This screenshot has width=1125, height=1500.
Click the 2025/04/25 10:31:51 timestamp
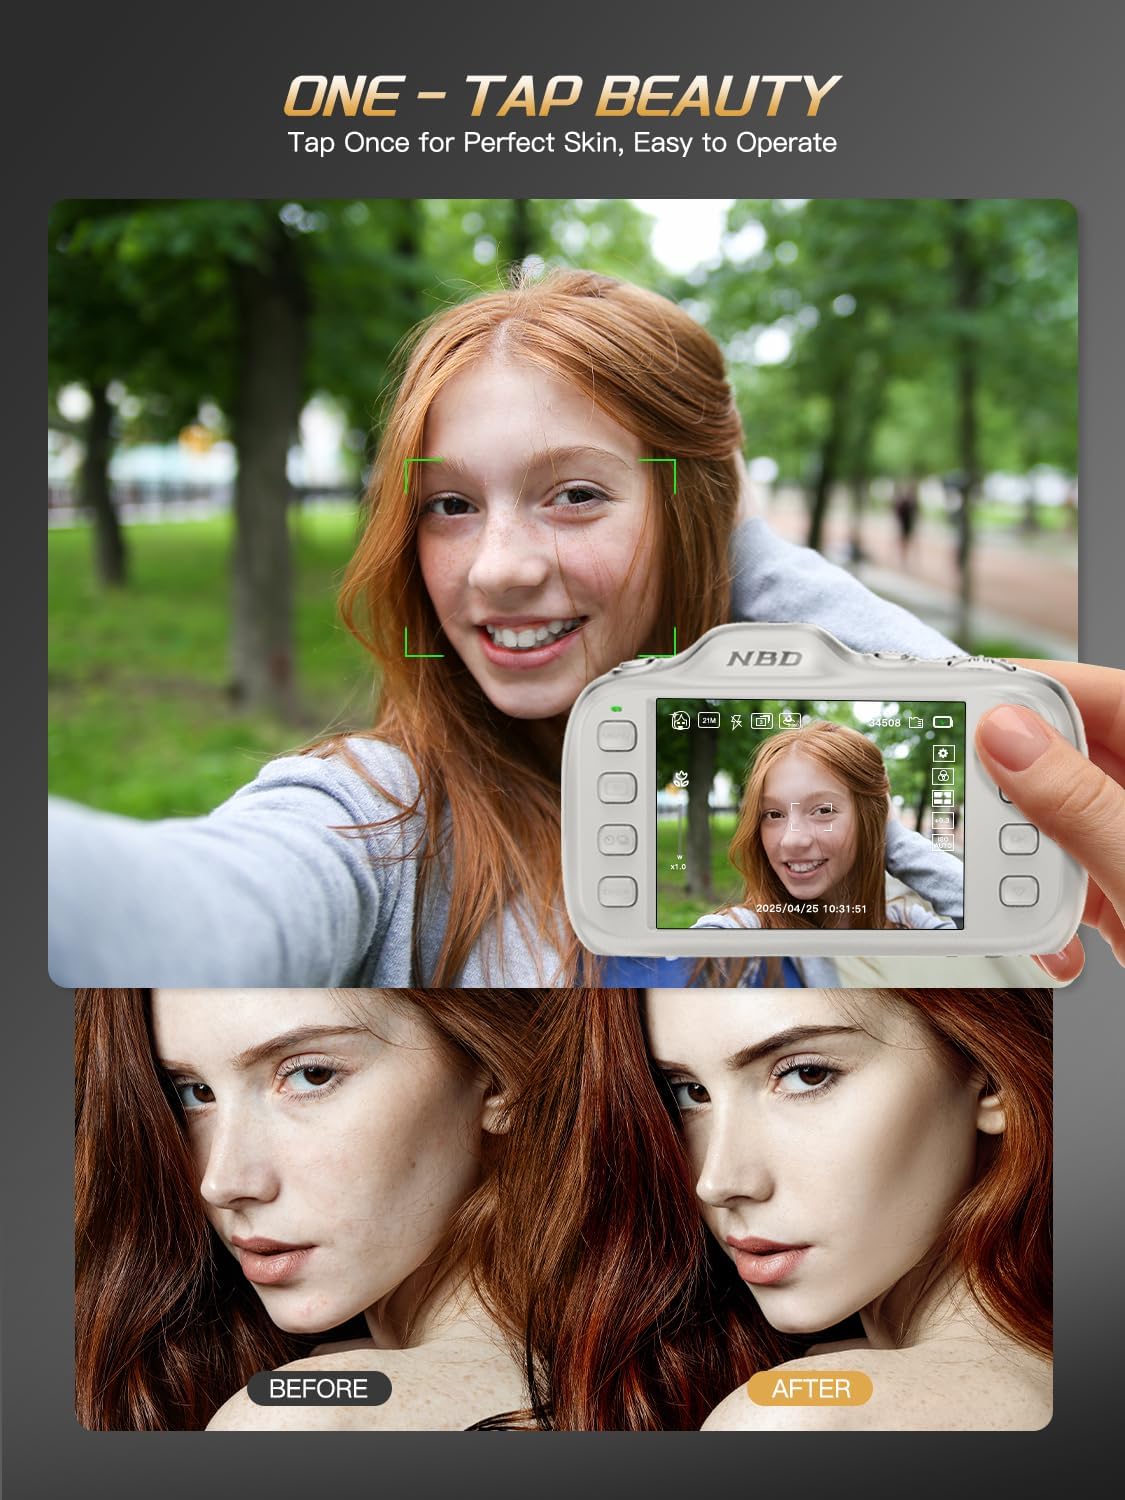811,909
